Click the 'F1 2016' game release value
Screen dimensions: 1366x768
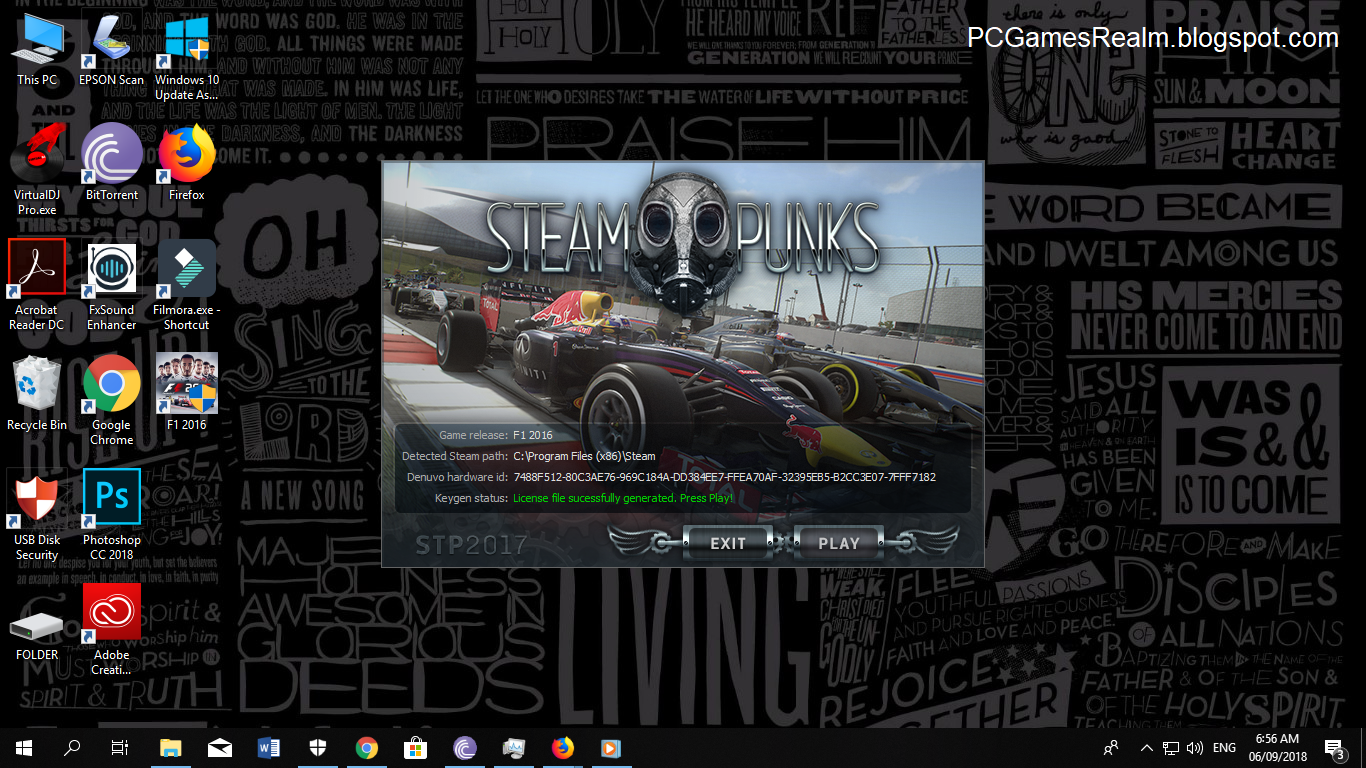[533, 435]
